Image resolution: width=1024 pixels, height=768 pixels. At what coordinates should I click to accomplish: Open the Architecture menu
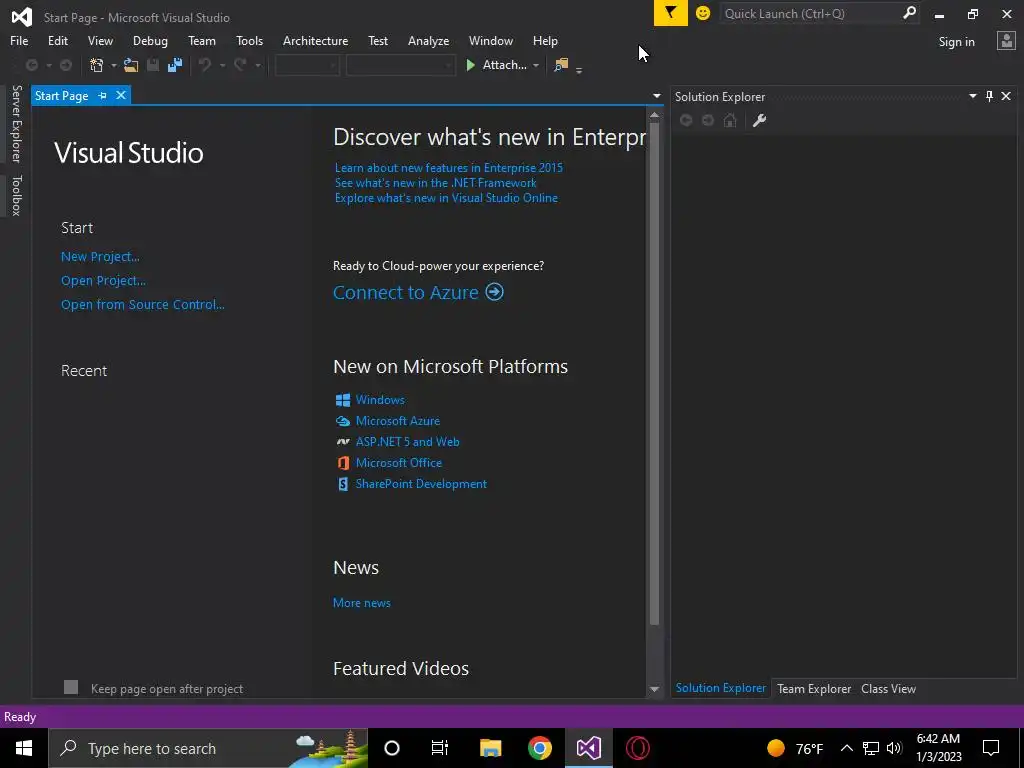tap(315, 40)
